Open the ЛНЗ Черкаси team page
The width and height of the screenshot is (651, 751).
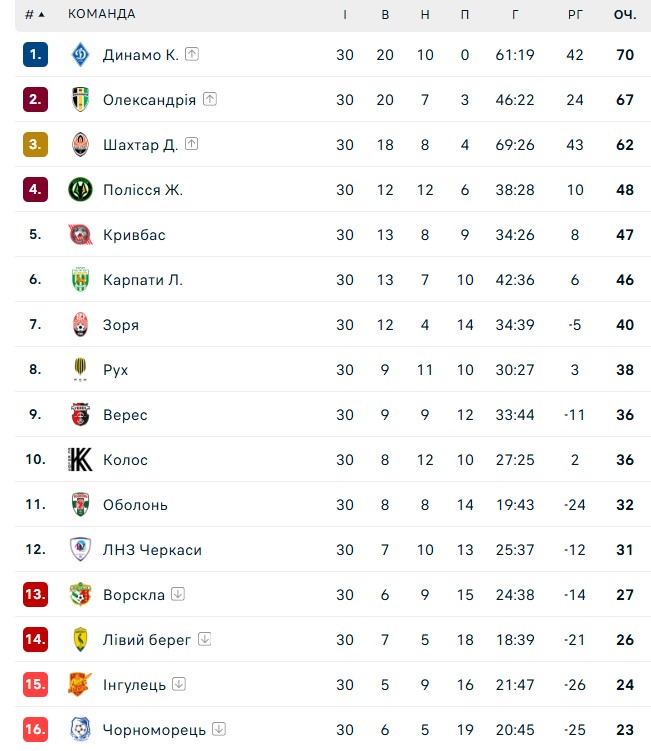click(x=152, y=550)
